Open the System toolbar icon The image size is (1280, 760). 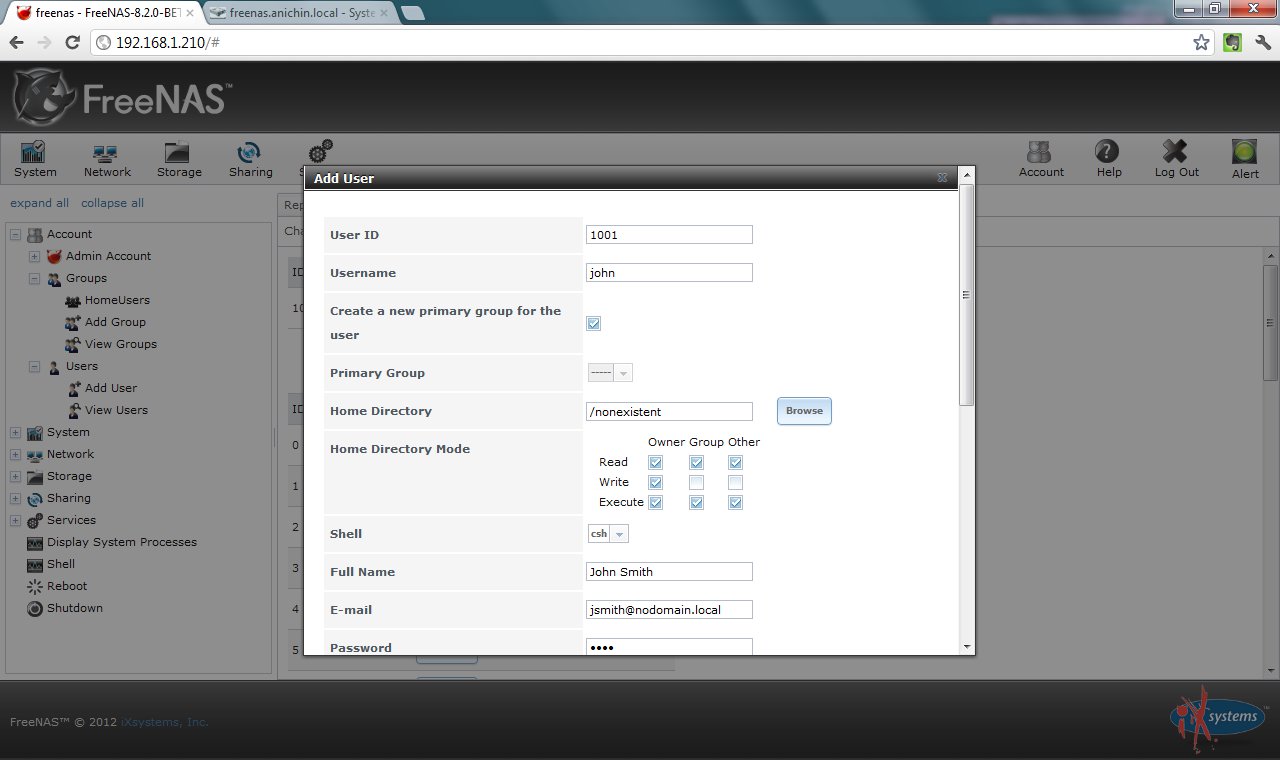35,158
